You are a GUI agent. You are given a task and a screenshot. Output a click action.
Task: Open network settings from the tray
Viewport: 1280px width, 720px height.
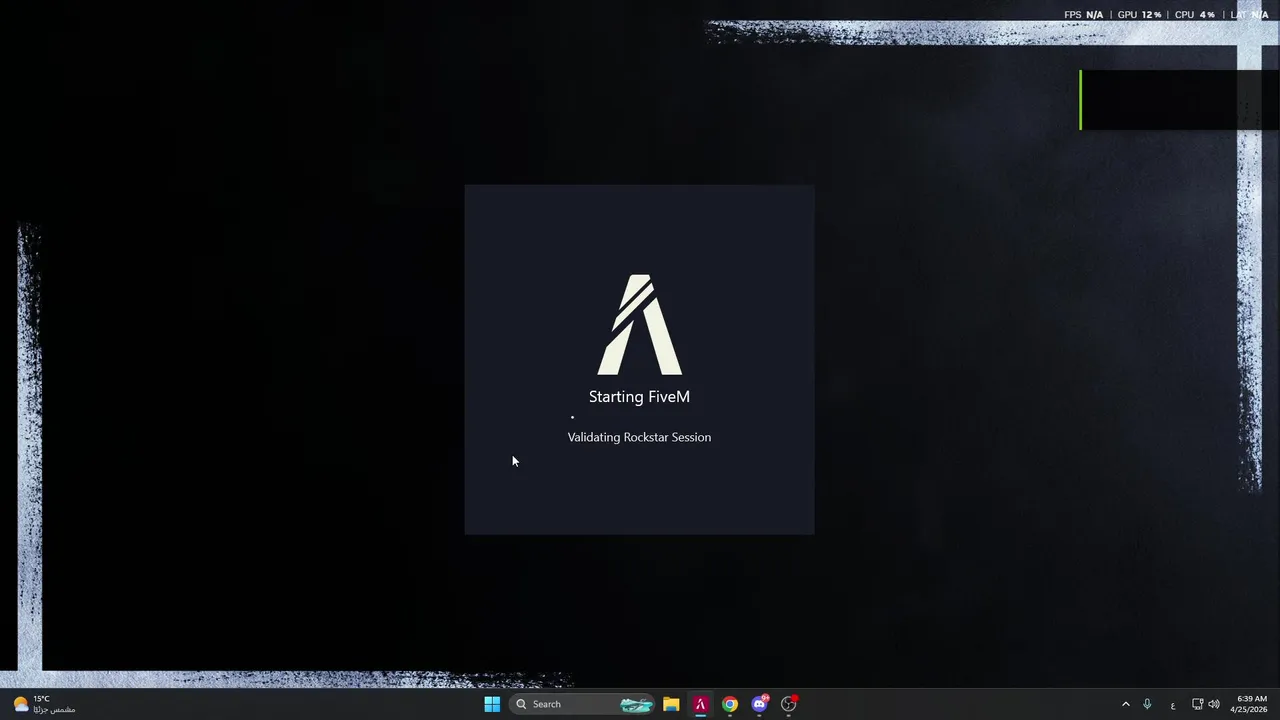(1198, 704)
